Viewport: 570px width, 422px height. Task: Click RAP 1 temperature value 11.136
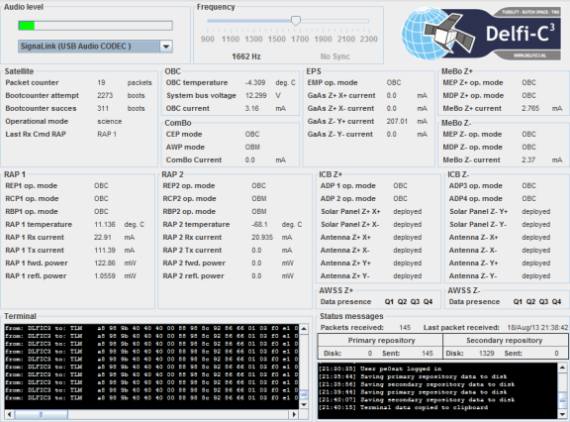[105, 224]
